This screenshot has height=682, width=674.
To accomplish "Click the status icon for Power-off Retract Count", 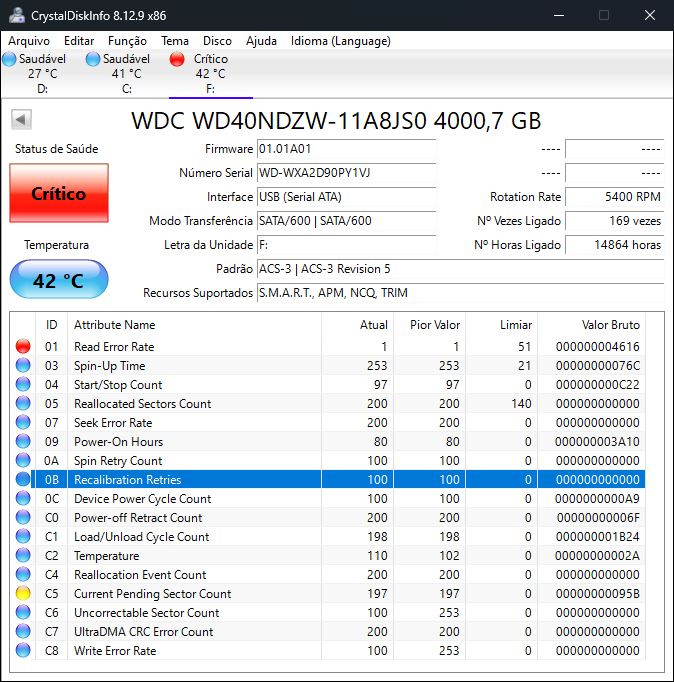I will 23,517.
